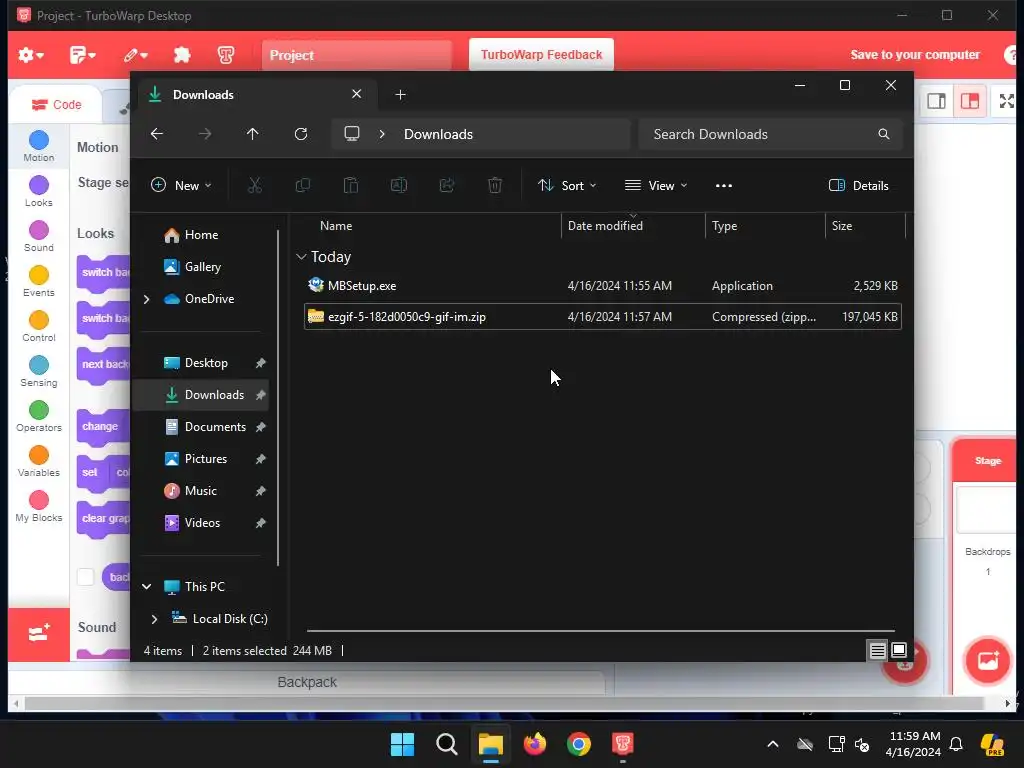Click the magnifier icon in Search Downloads box
Image resolution: width=1024 pixels, height=768 pixels.
pos(884,134)
